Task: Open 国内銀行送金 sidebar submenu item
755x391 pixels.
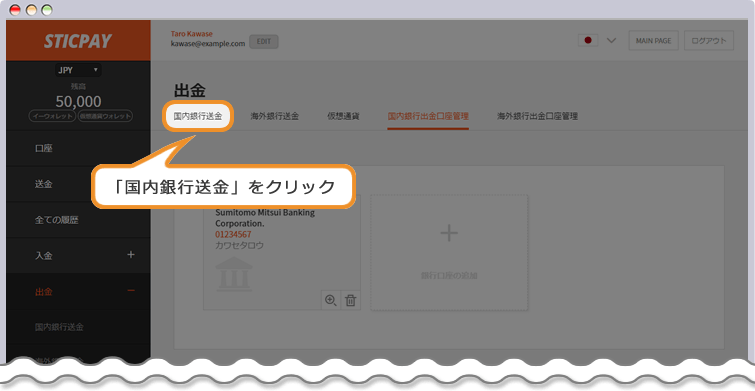Action: click(x=59, y=327)
